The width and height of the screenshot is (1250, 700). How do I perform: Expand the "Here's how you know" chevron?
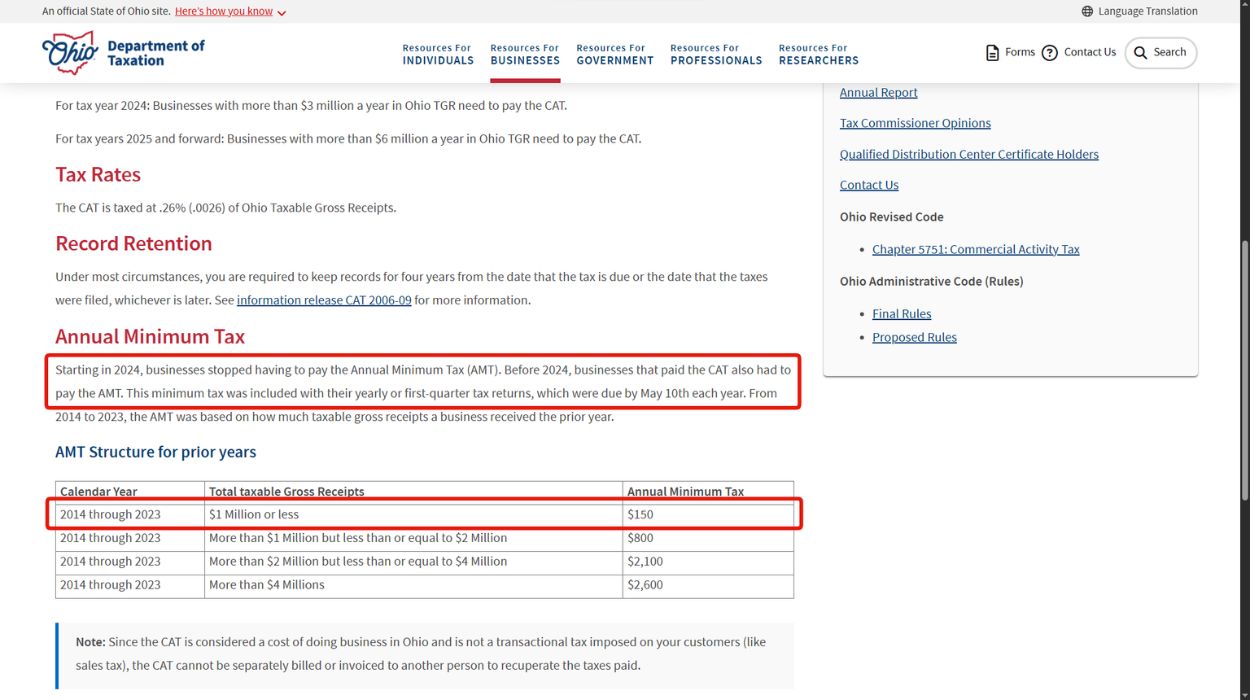click(x=281, y=13)
